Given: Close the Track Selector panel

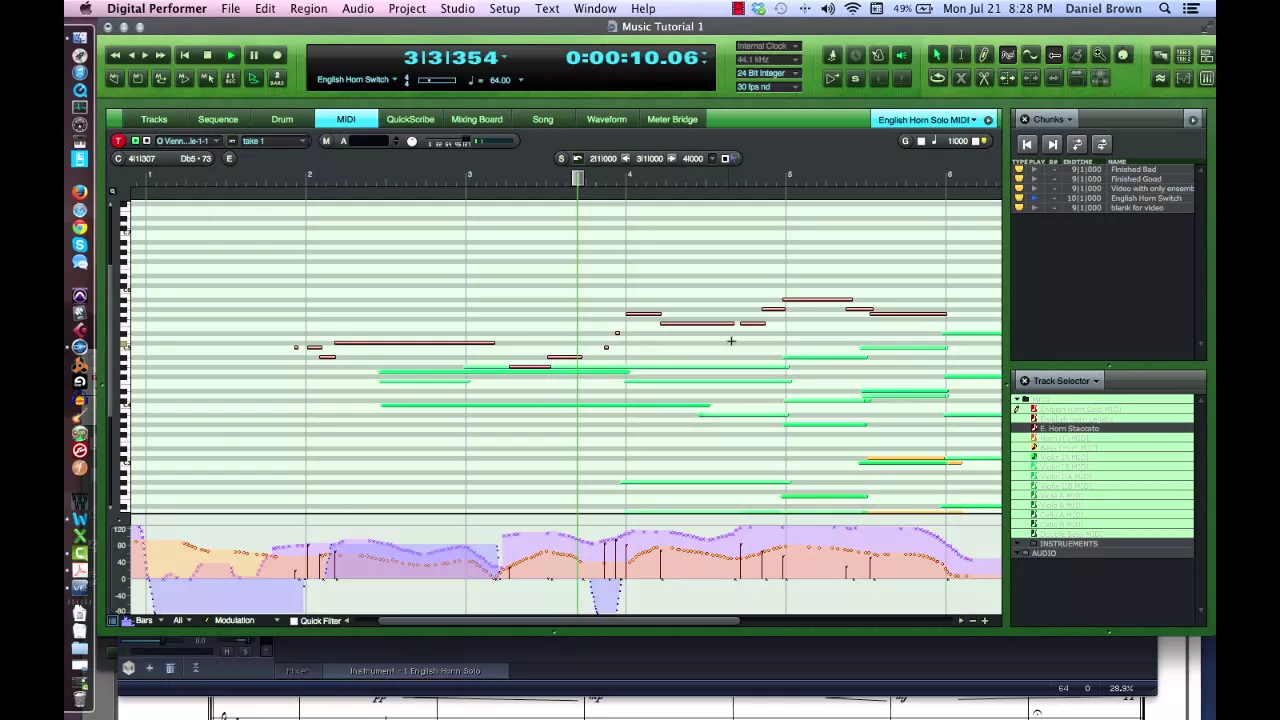Looking at the screenshot, I should click(1024, 381).
